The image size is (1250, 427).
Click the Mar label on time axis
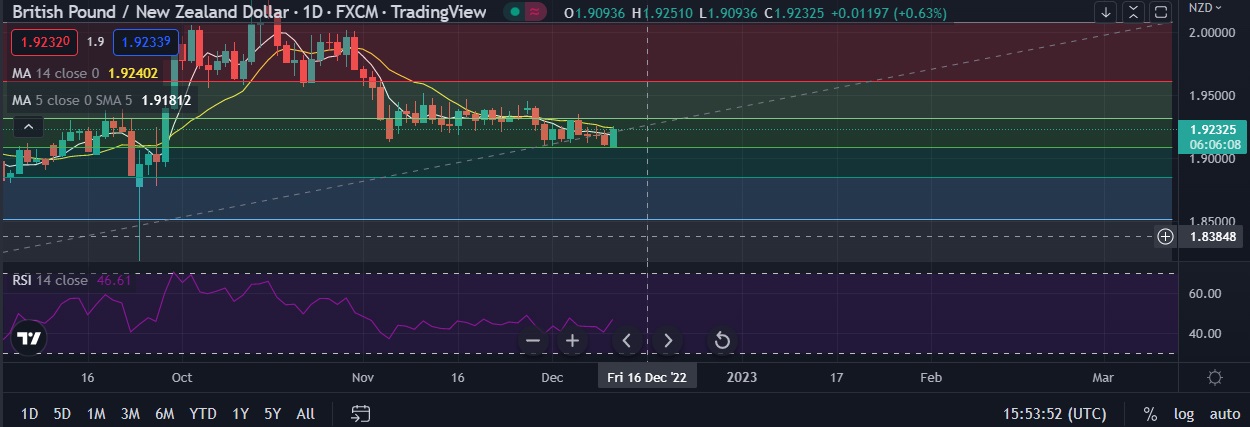click(x=1103, y=377)
